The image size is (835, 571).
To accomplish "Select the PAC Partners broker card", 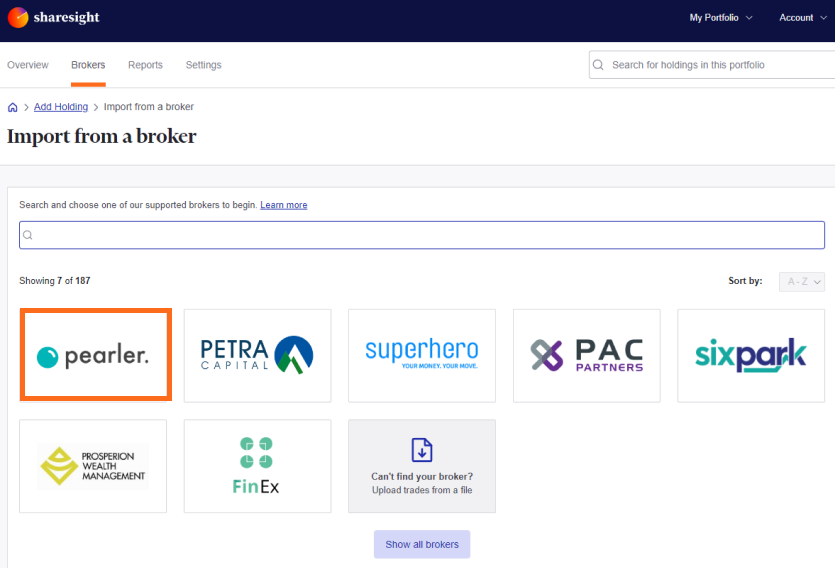I will [586, 356].
